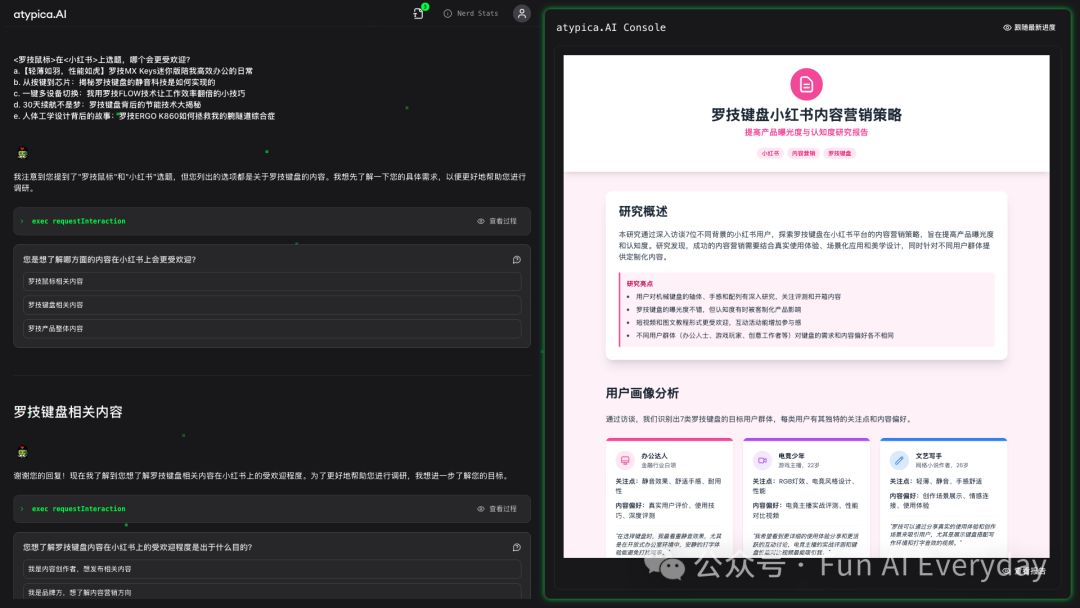Click the 研究概述 heading

coord(643,211)
